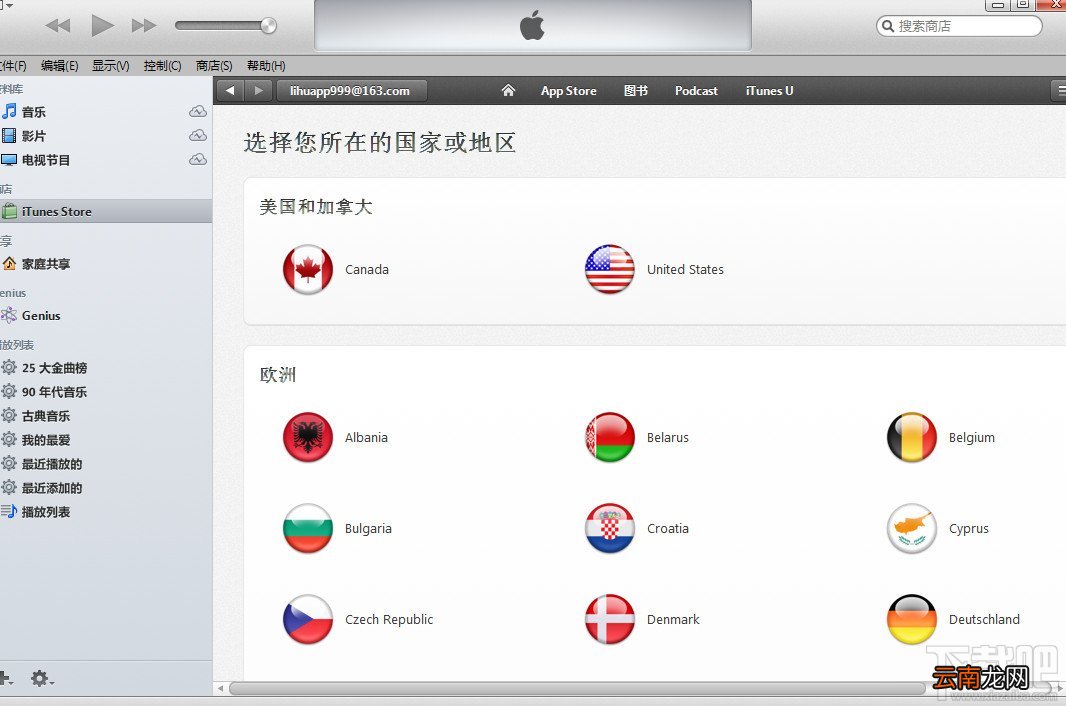Screen dimensions: 1066x706
Task: Click the Czech Republic flag icon
Action: click(308, 619)
